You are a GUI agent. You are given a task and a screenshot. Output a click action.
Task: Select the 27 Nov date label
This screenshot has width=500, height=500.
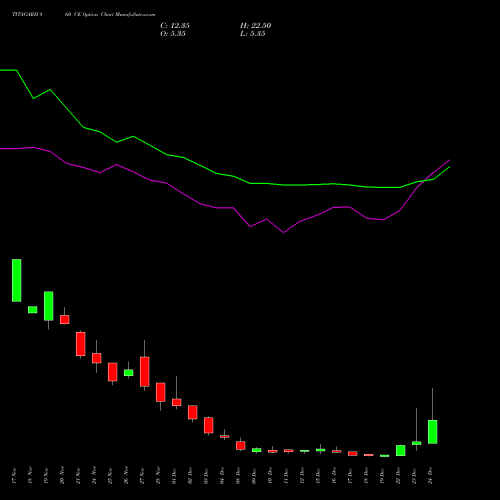[142, 476]
